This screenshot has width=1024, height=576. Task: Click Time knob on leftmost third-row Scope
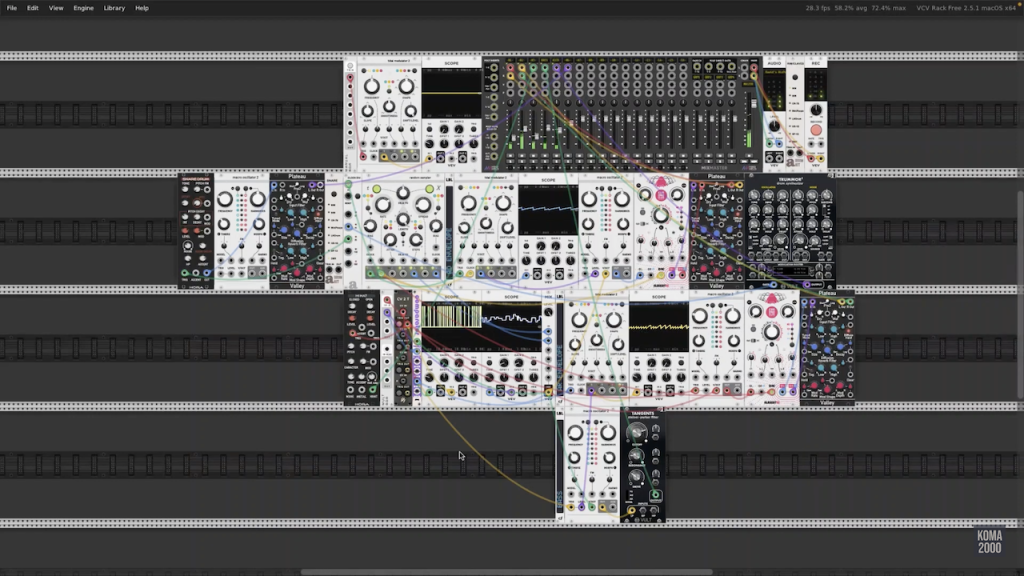click(x=429, y=377)
